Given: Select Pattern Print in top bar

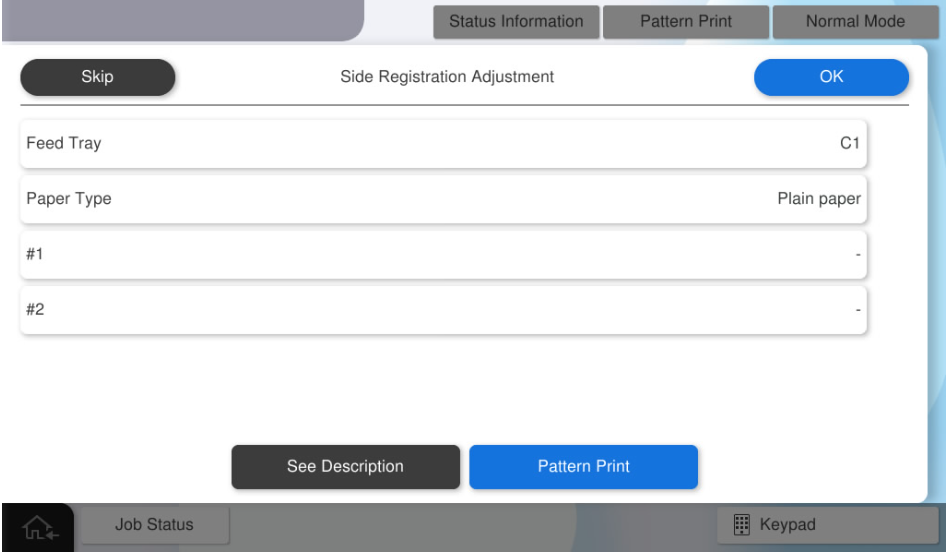Looking at the screenshot, I should tap(686, 21).
